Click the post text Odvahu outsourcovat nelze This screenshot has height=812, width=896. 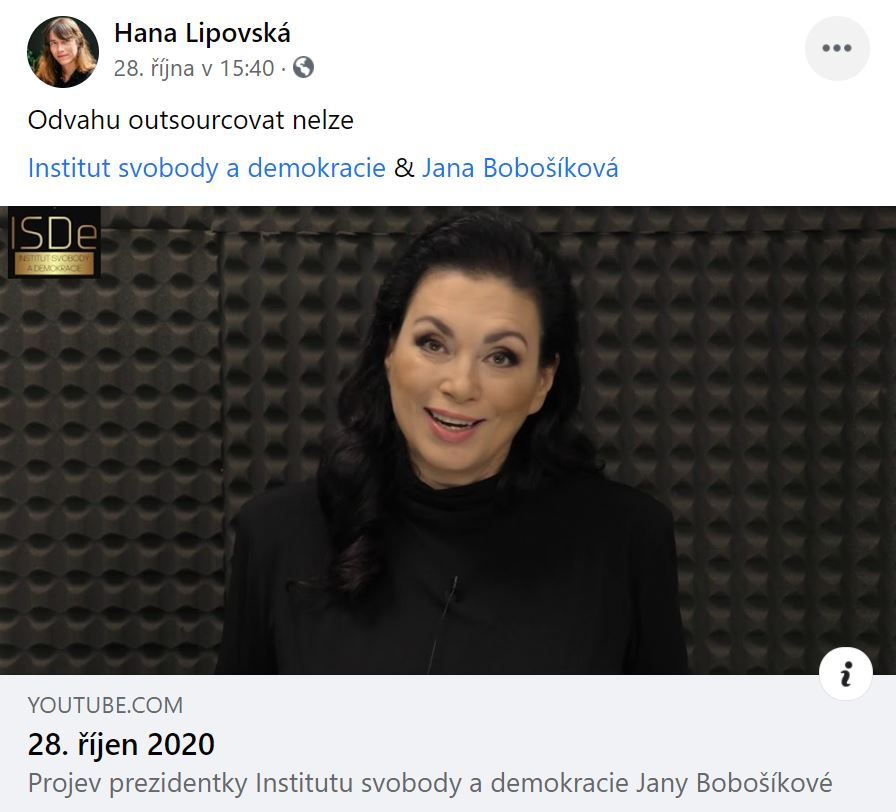191,120
